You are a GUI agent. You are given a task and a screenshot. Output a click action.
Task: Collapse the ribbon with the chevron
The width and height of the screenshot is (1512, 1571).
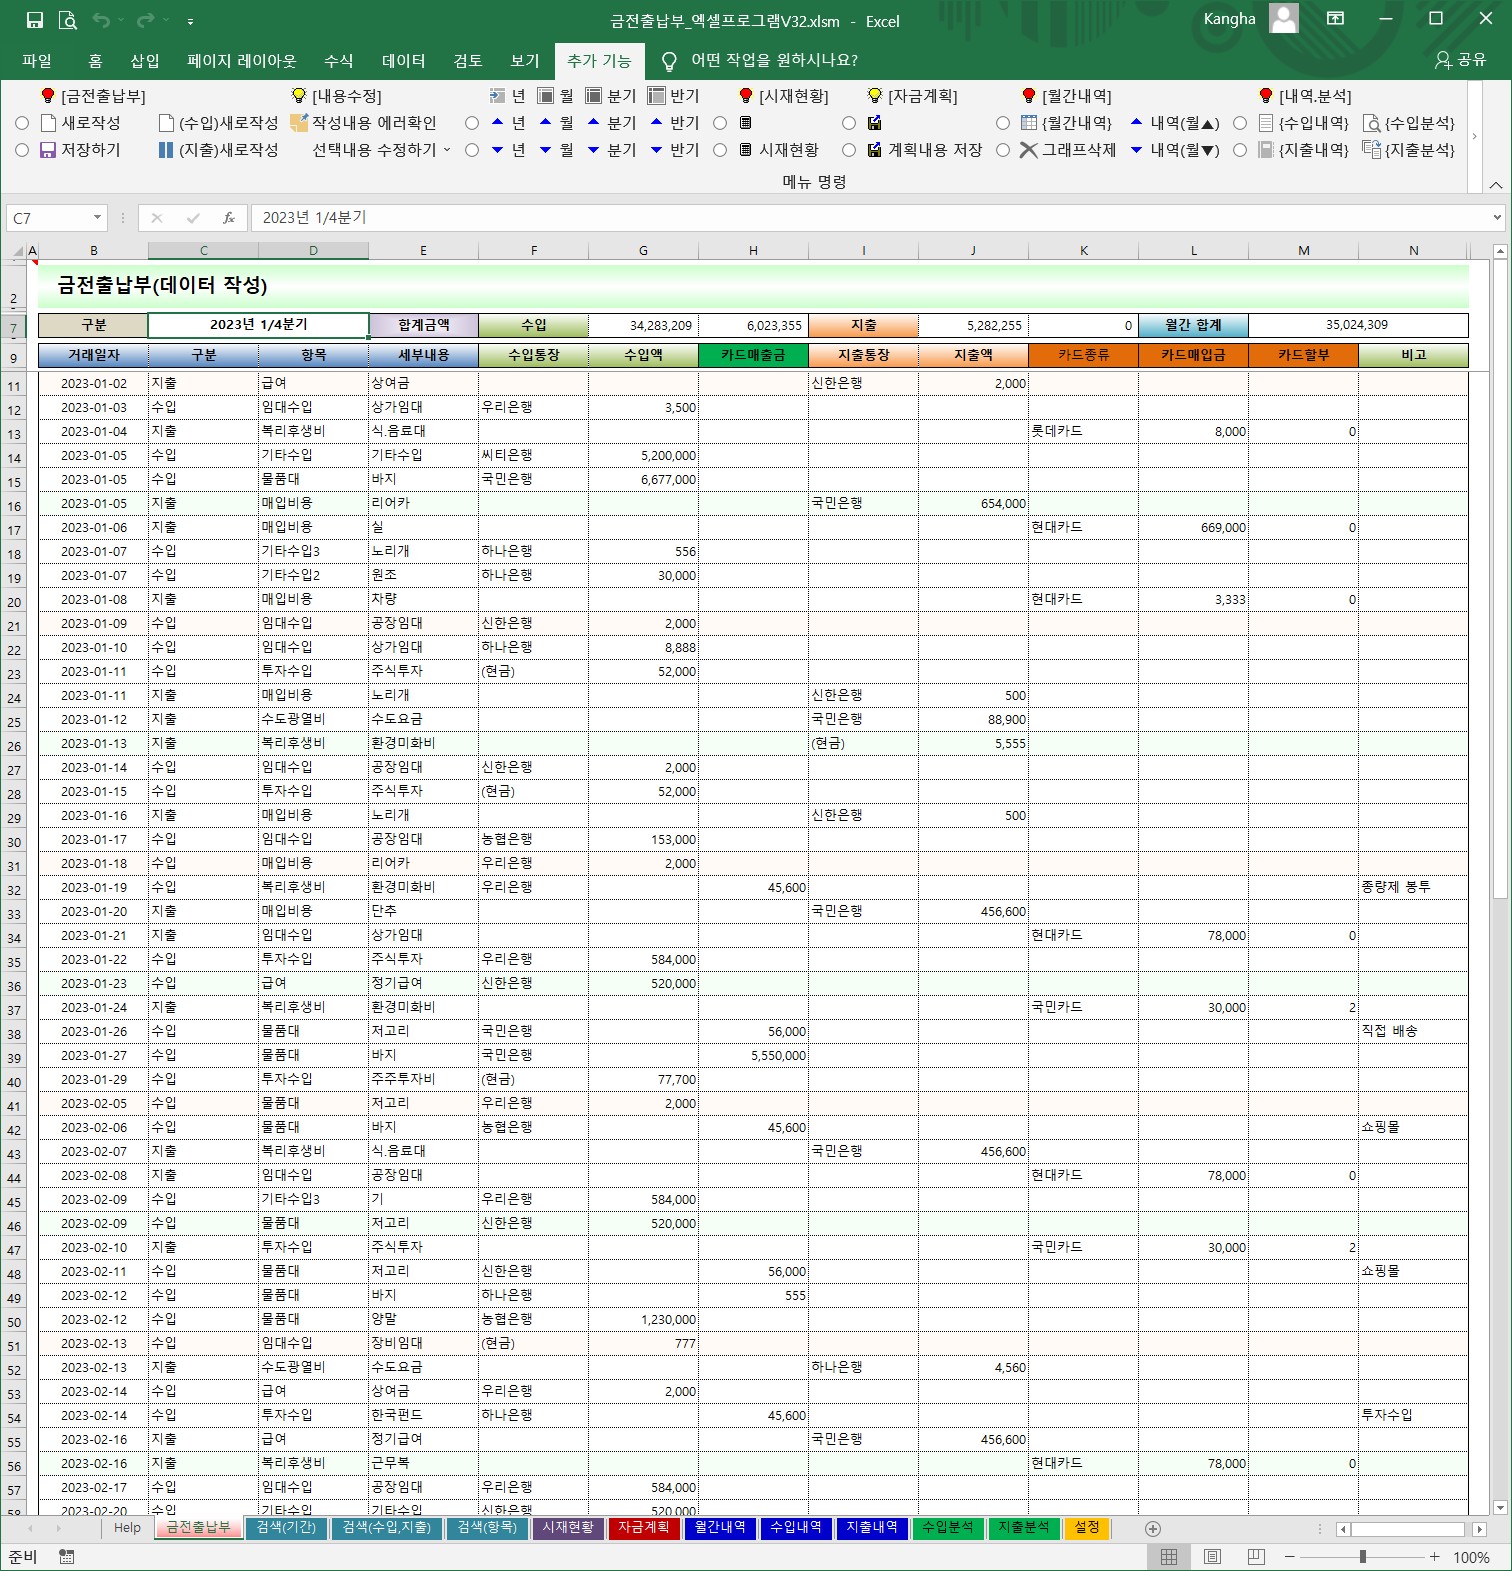[x=1495, y=185]
